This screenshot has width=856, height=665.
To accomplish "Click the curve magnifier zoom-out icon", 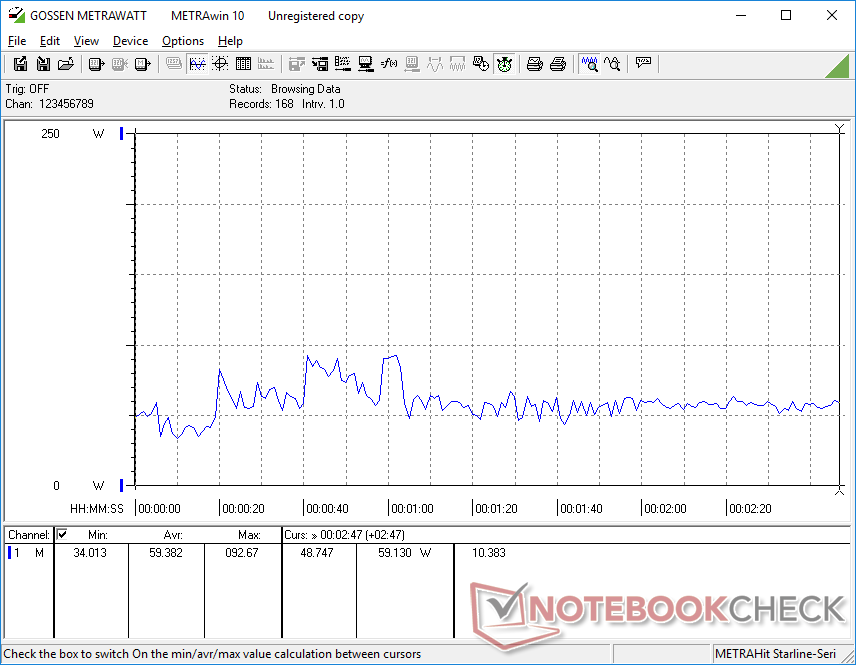I will click(x=613, y=64).
